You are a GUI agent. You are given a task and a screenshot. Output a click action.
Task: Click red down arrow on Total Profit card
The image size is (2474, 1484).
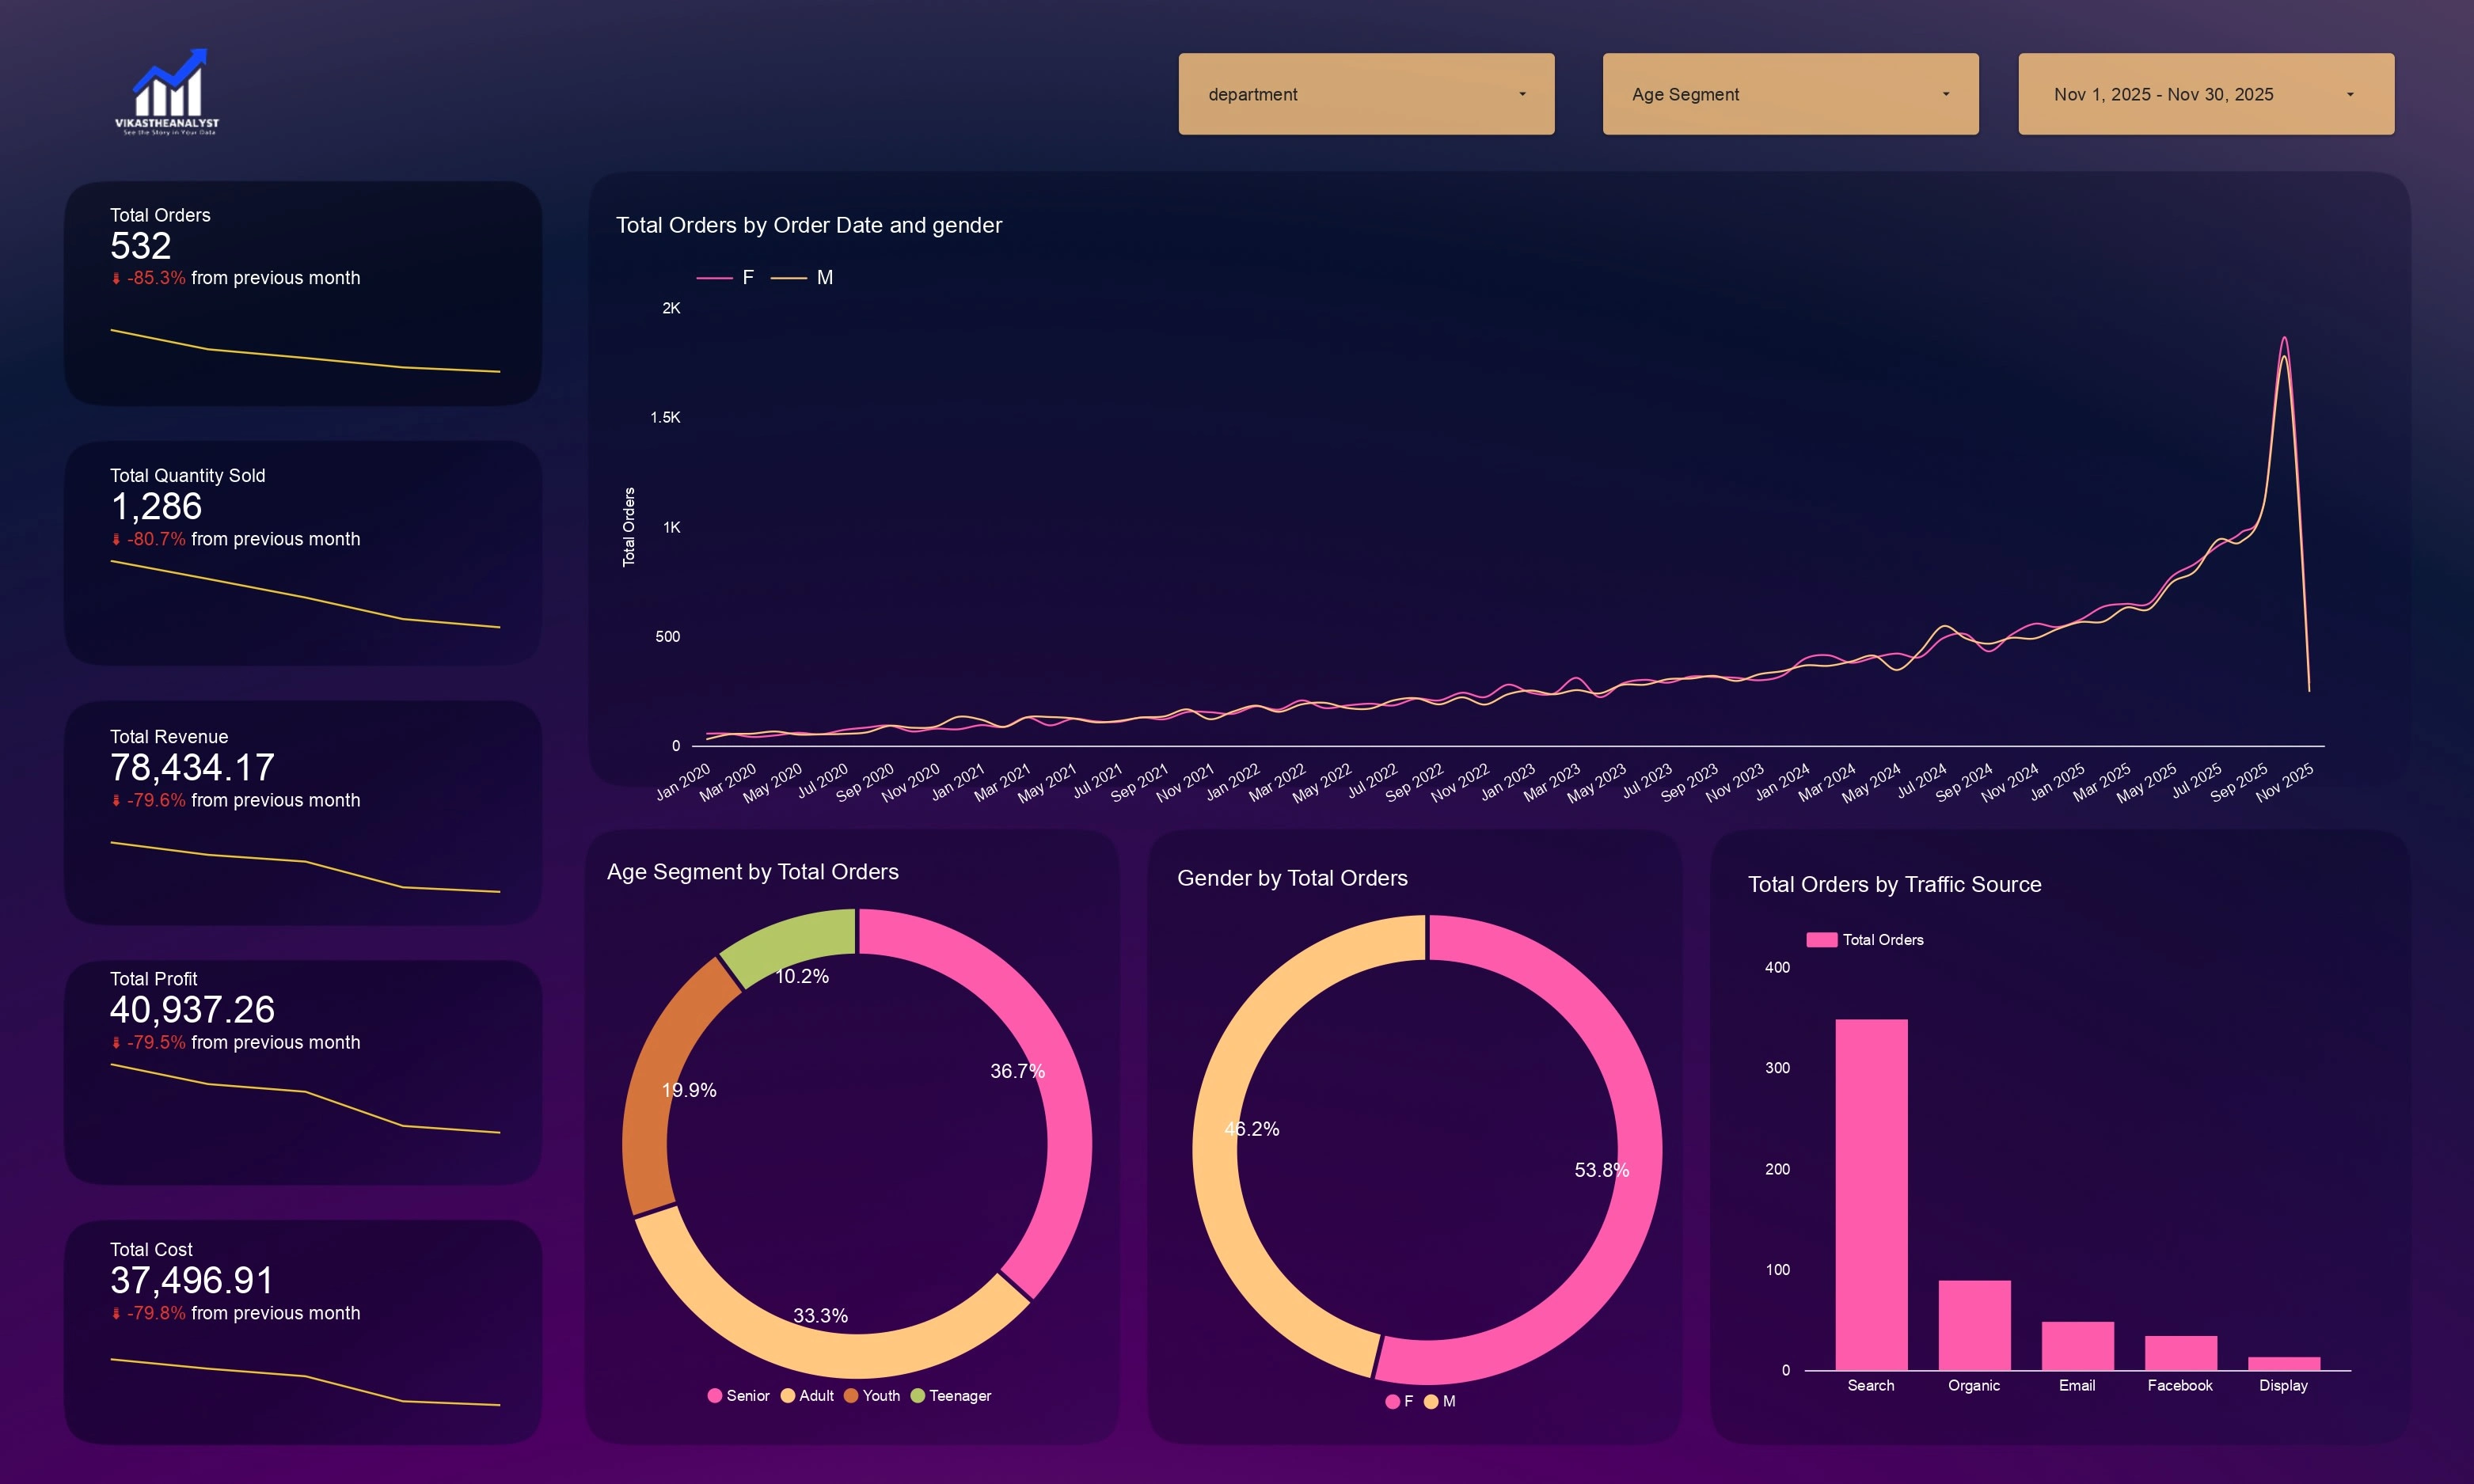[x=116, y=1043]
